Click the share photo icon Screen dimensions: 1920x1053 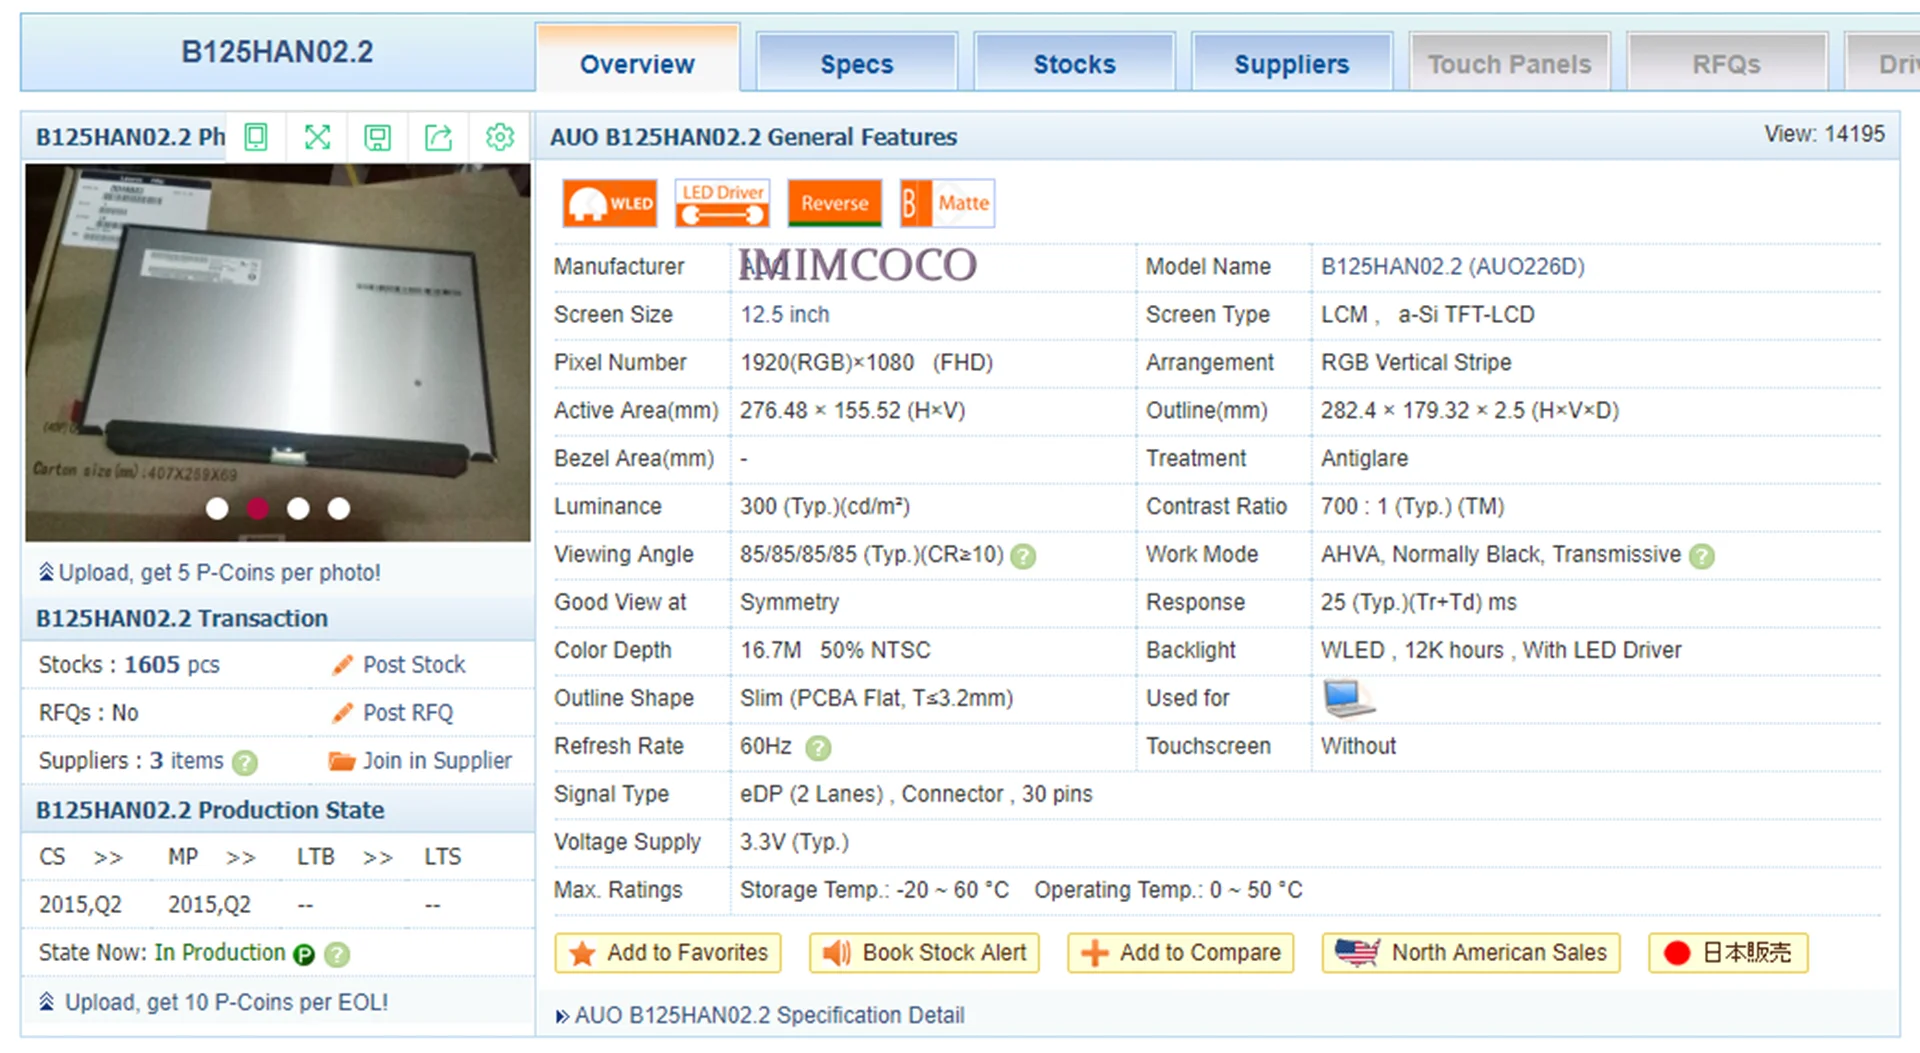tap(439, 137)
